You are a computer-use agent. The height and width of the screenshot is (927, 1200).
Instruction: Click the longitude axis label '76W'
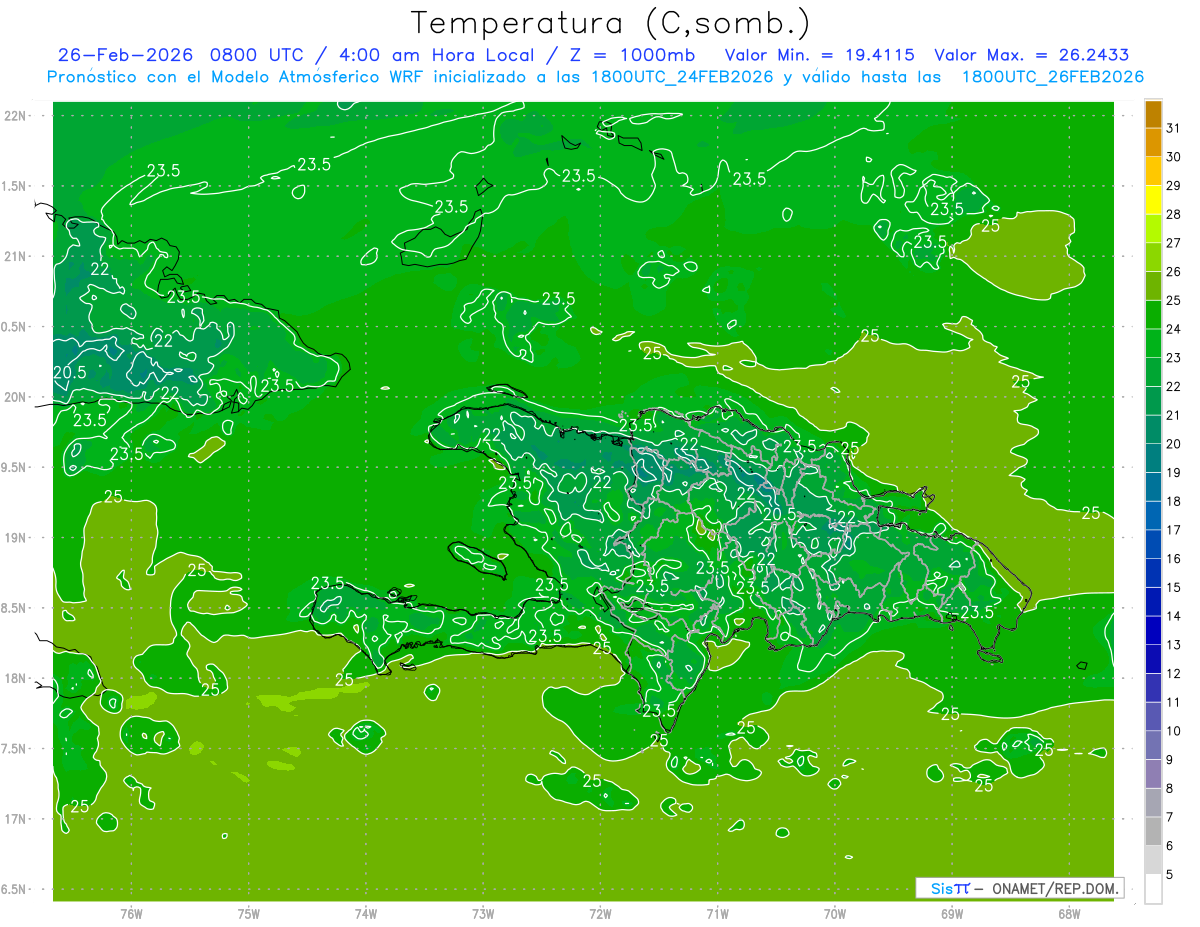pyautogui.click(x=131, y=913)
